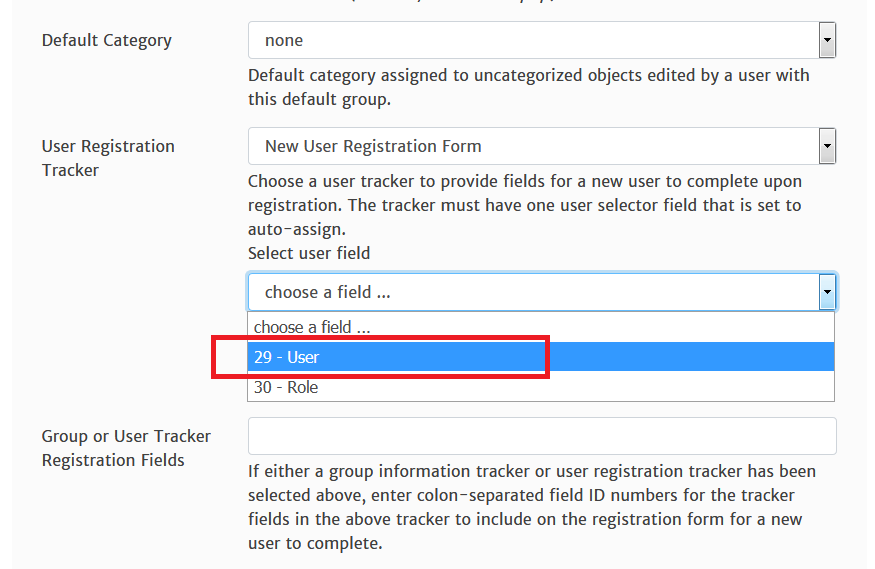Click the 'auto-assign.' line of help text
Viewport: 875px width, 569px height.
[297, 229]
